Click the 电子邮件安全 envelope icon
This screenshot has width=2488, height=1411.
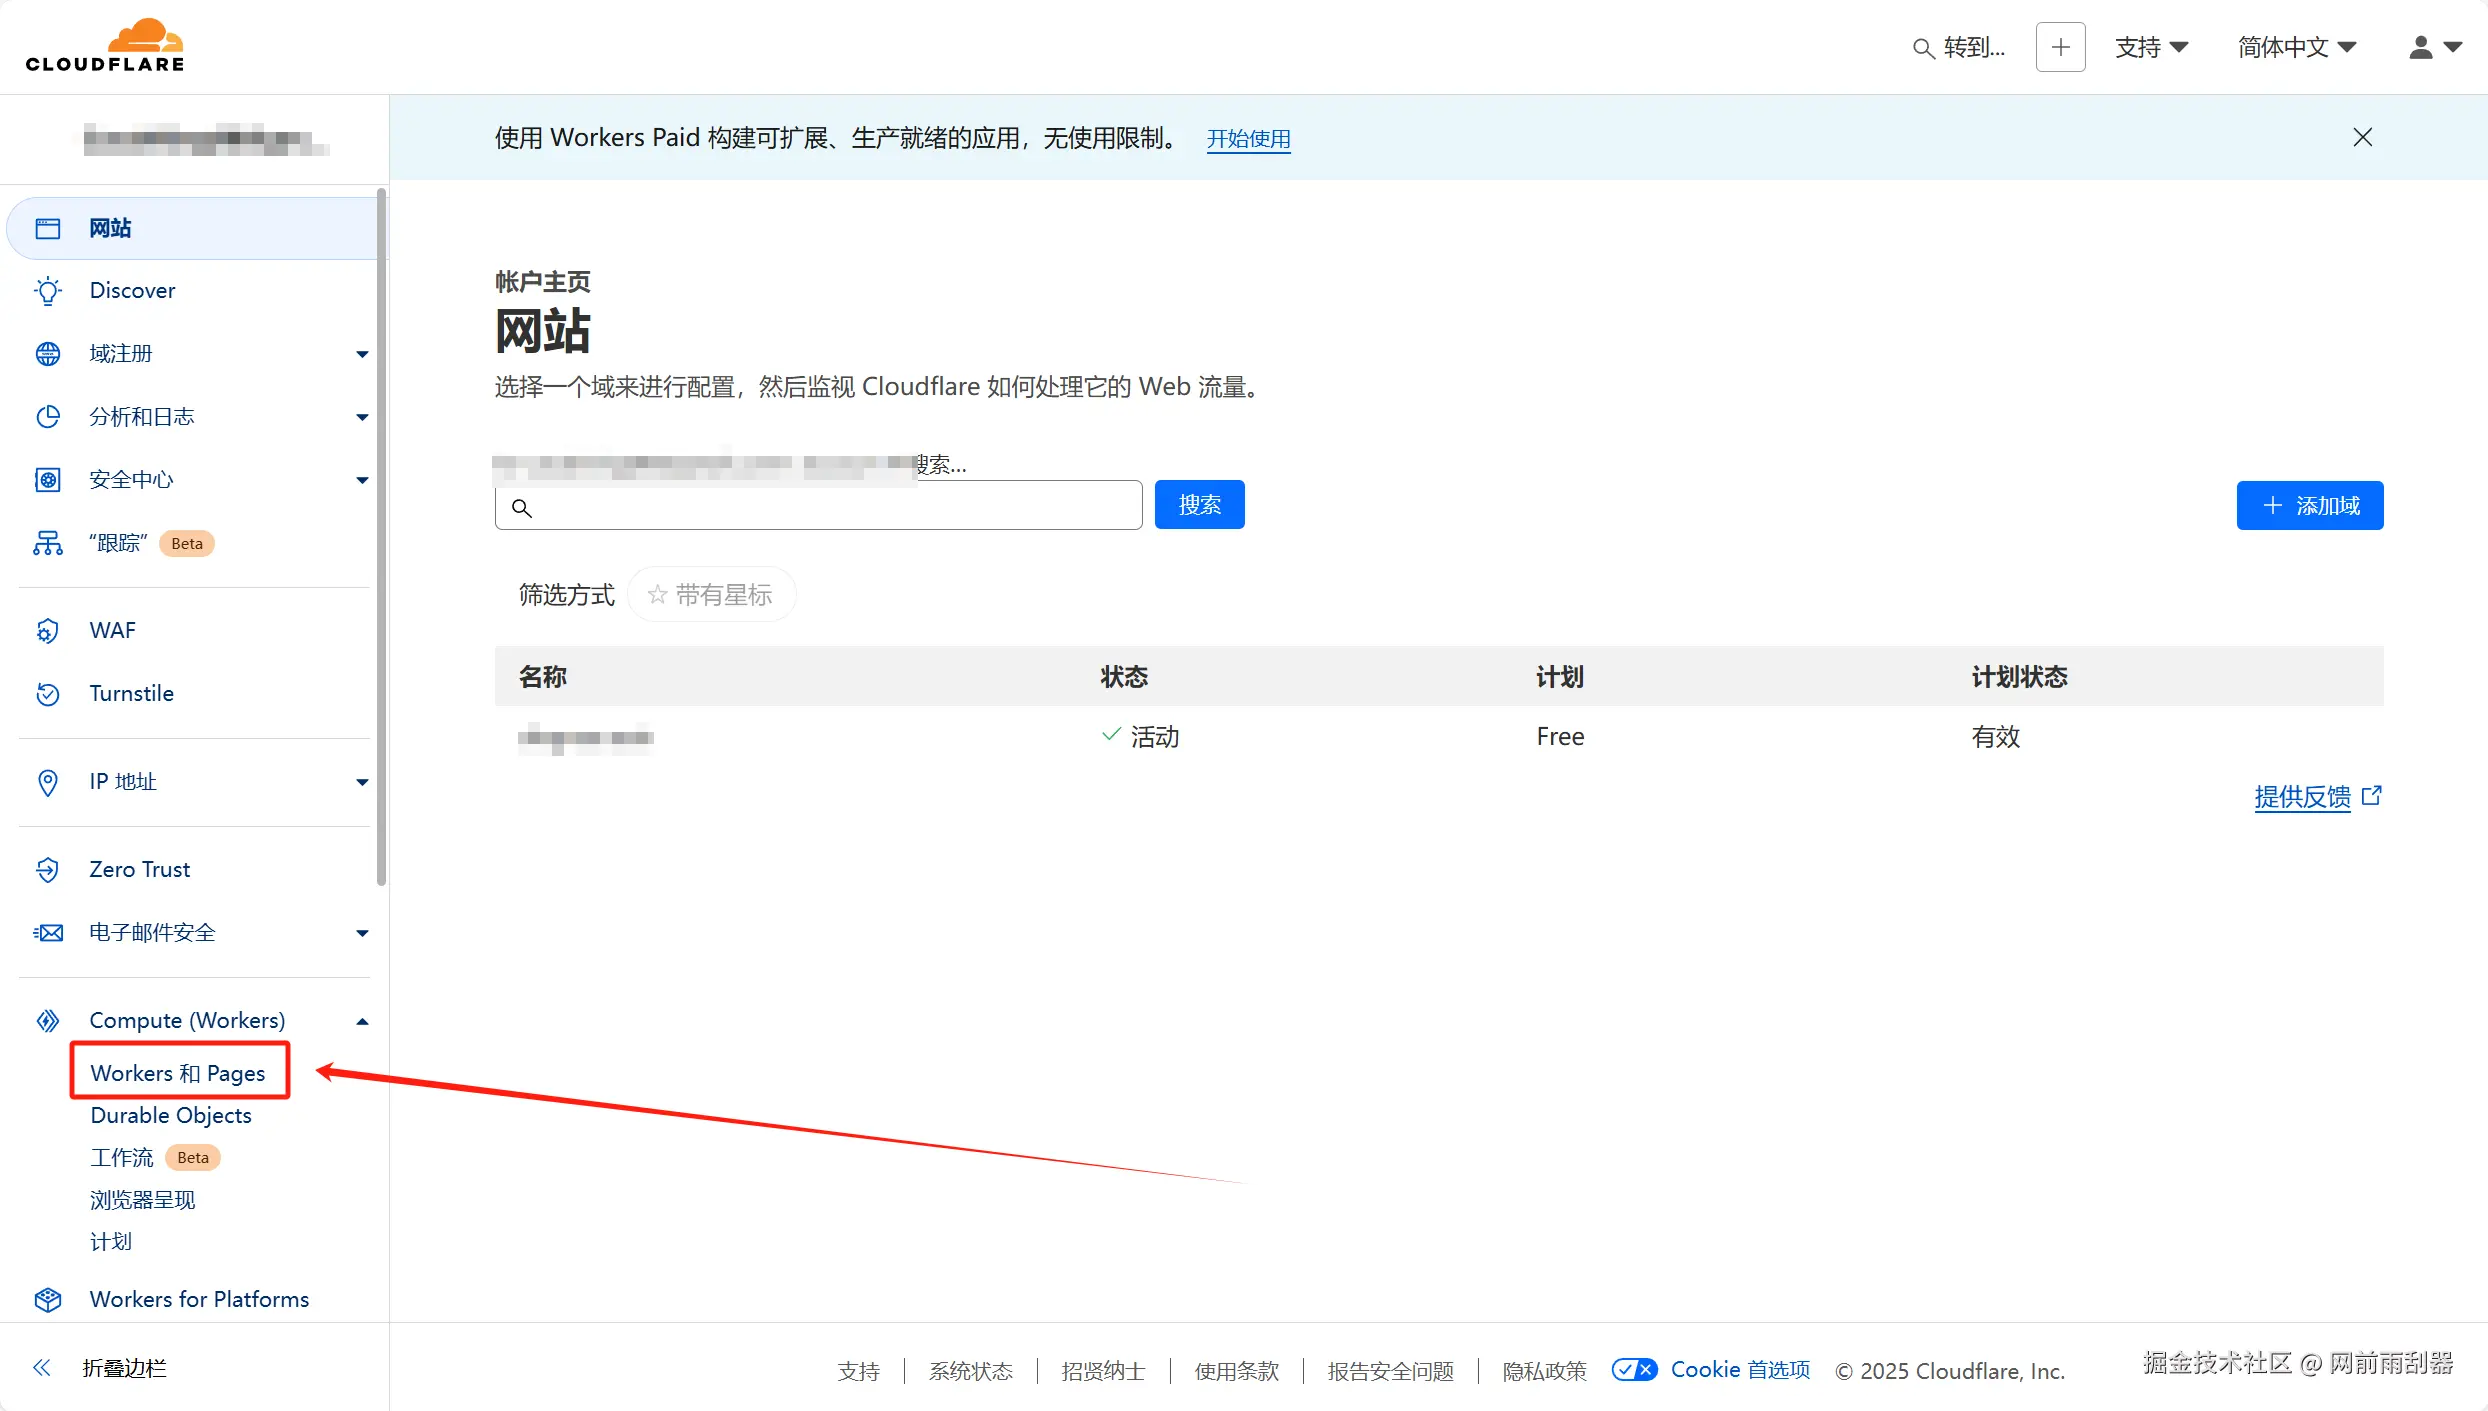[47, 932]
